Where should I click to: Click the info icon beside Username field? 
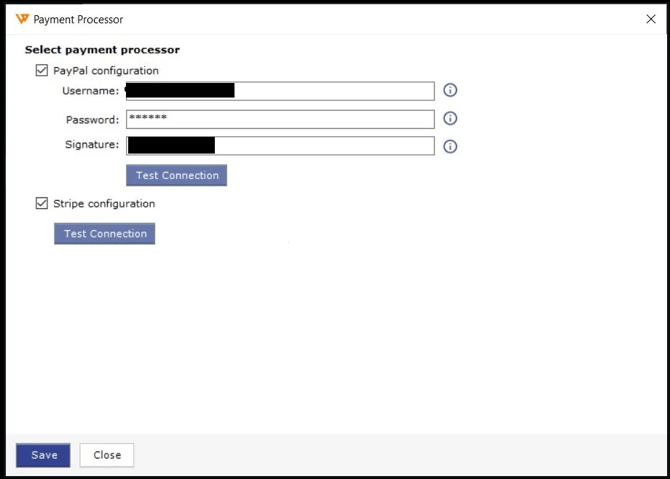[450, 90]
